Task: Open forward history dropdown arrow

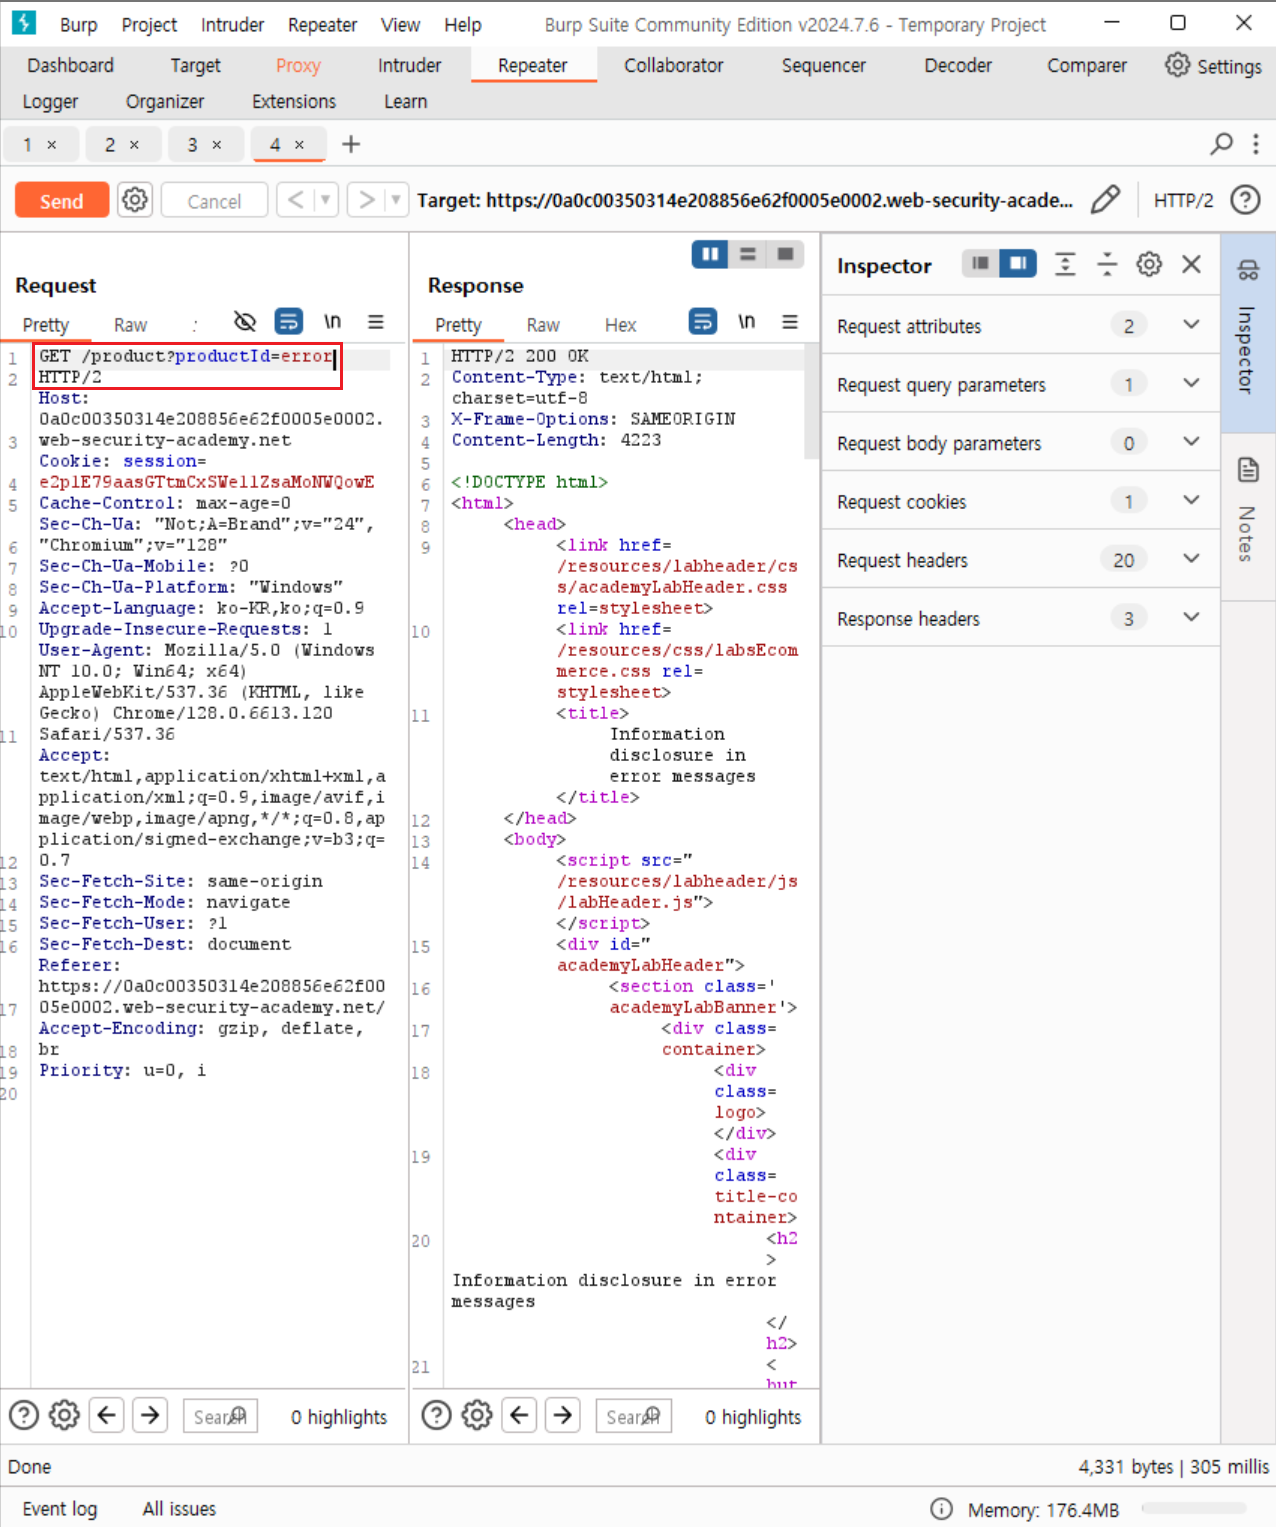Action: pyautogui.click(x=396, y=200)
